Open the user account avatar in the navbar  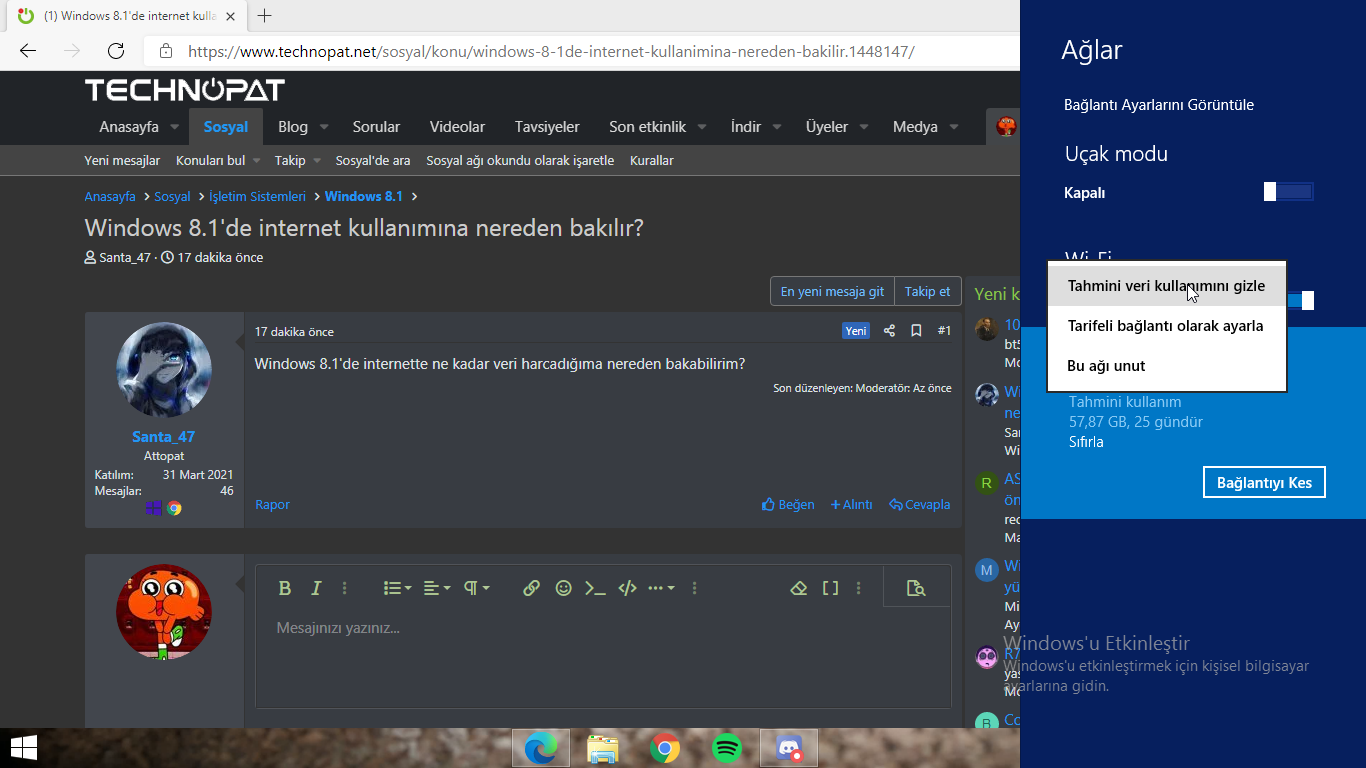point(1006,127)
